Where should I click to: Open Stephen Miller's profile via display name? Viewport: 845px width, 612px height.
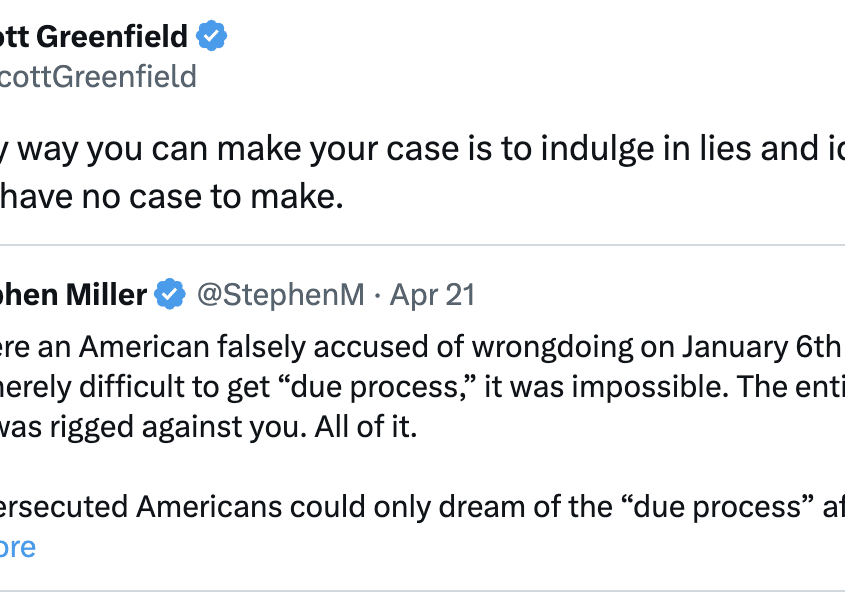point(73,295)
